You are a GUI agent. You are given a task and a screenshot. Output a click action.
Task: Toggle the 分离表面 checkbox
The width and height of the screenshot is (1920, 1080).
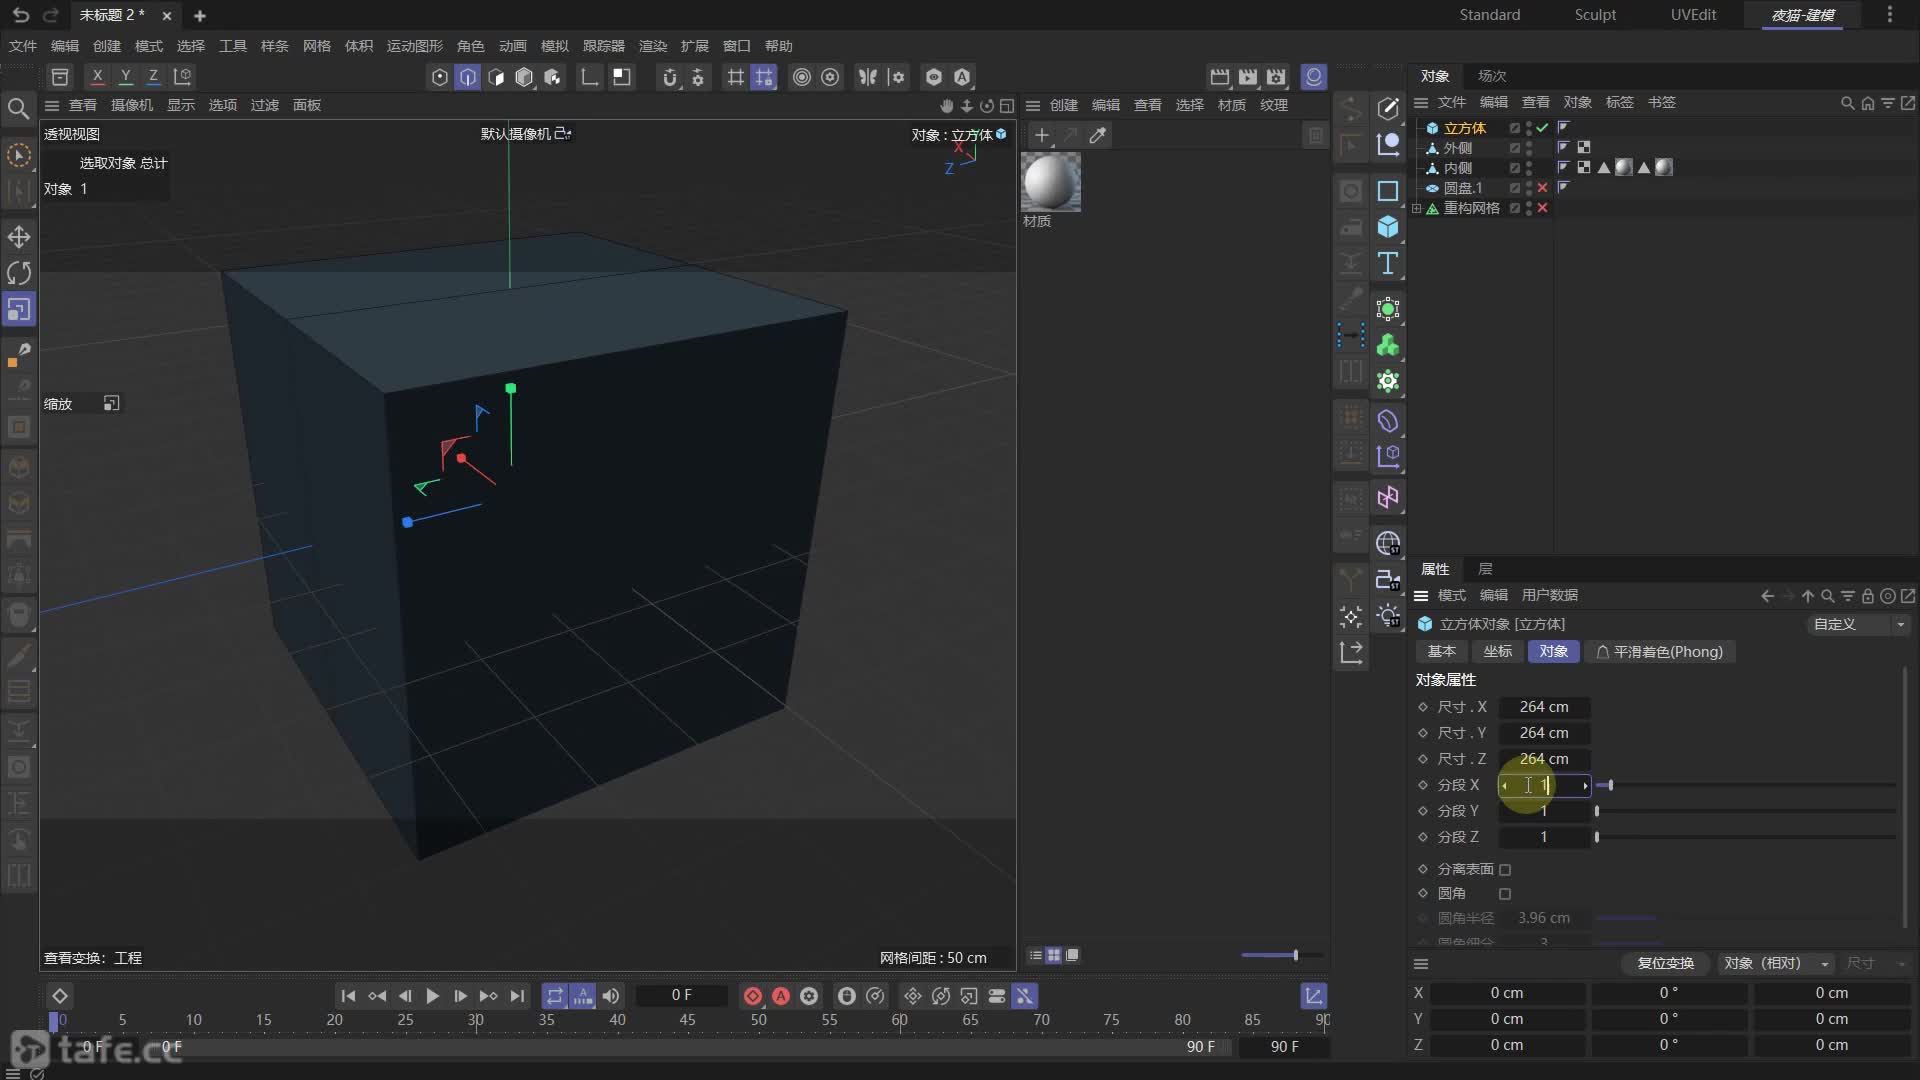pyautogui.click(x=1505, y=870)
